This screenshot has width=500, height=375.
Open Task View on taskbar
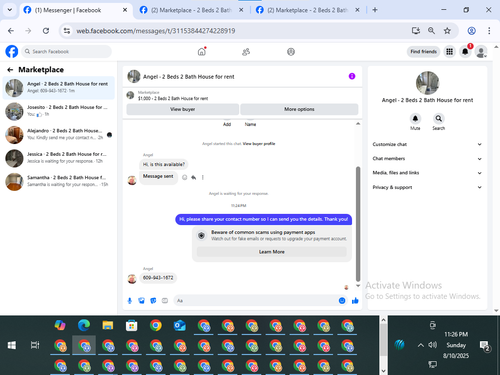35,345
